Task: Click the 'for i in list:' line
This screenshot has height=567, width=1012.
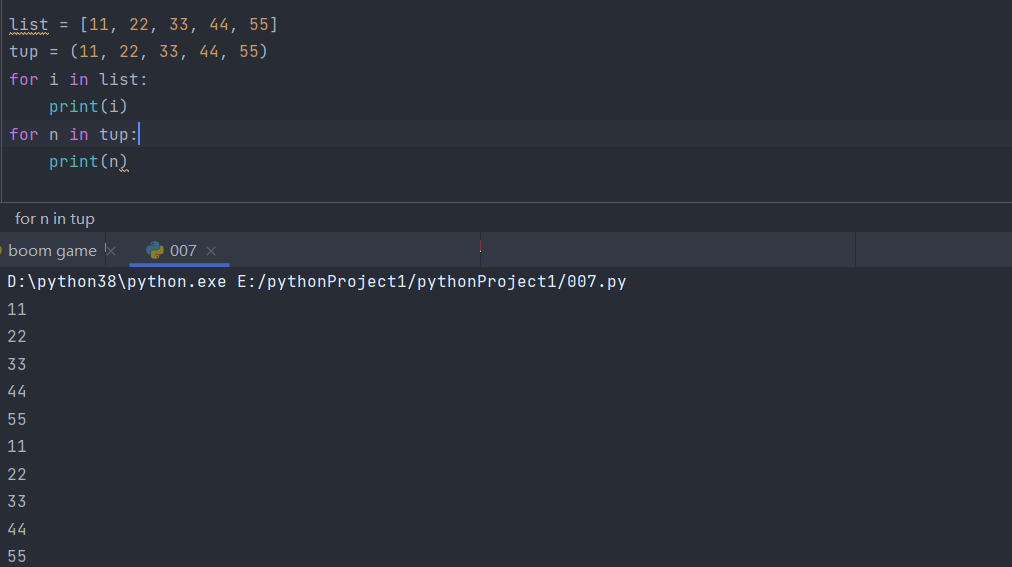Action: tap(78, 79)
